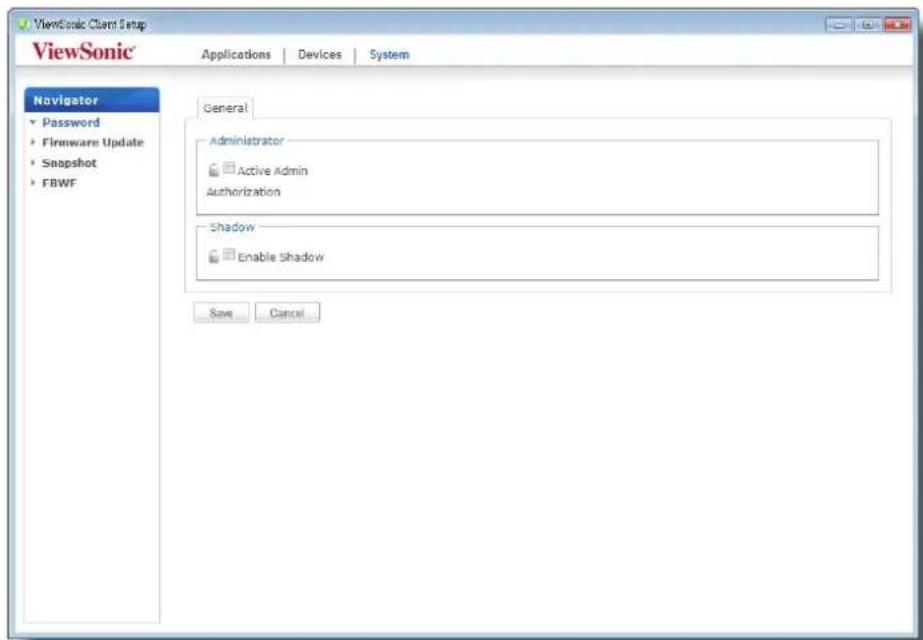Select Password in the Navigator
Image resolution: width=923 pixels, height=640 pixels.
click(71, 122)
